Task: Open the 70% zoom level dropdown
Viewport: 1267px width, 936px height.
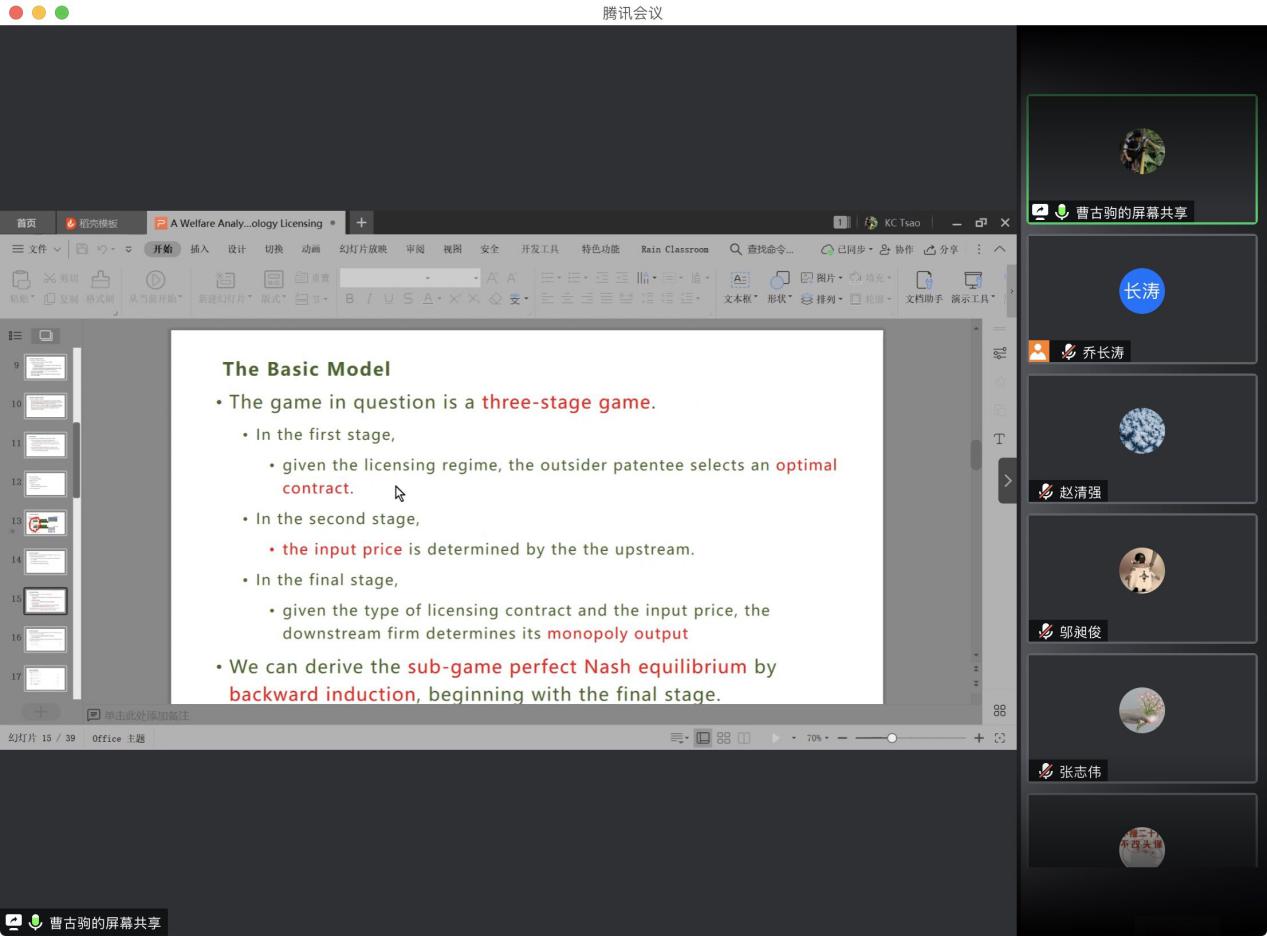Action: pos(817,738)
